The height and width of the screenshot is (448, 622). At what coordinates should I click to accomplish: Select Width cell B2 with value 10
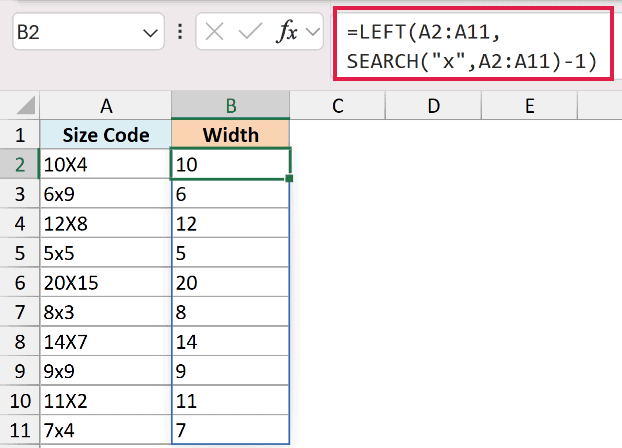230,164
